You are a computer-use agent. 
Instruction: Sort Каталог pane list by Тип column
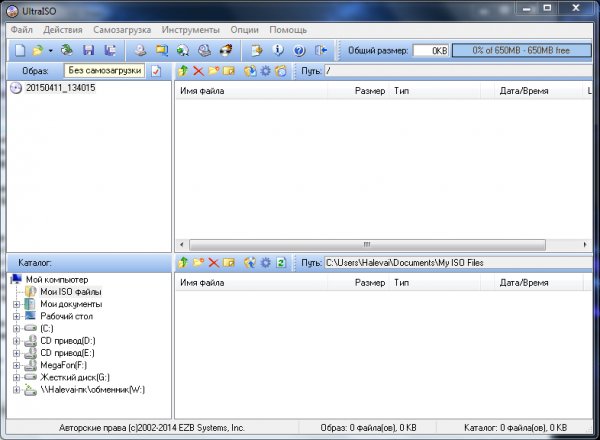pyautogui.click(x=435, y=283)
